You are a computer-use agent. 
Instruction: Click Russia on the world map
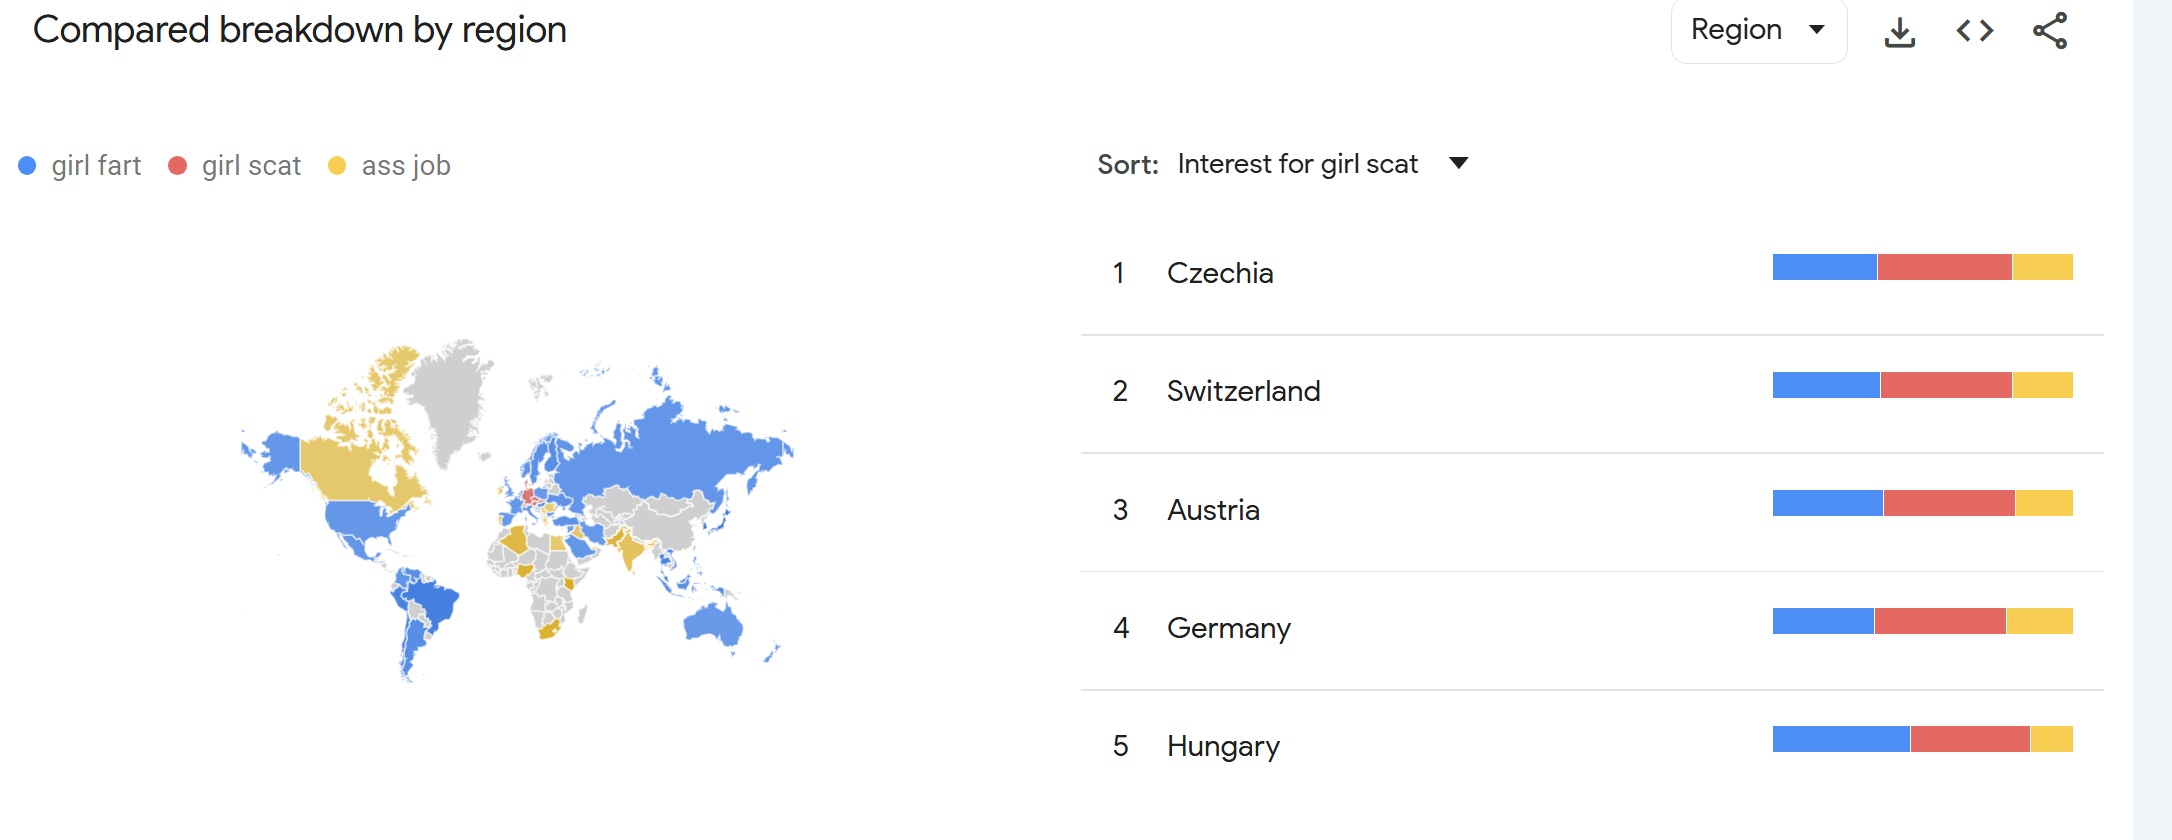click(x=670, y=450)
